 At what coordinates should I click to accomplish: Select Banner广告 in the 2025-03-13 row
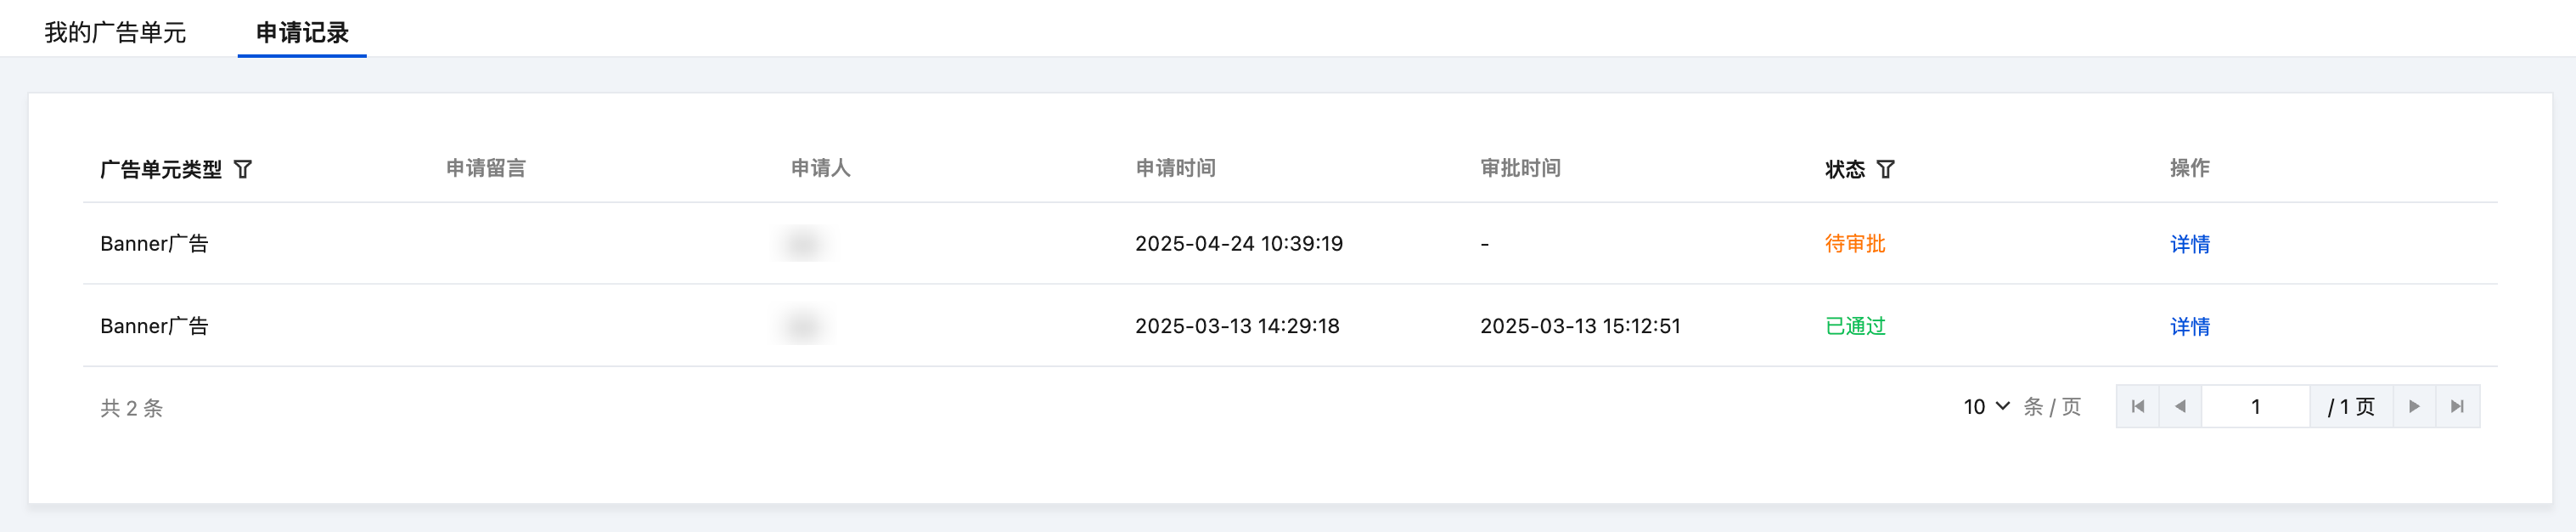154,326
